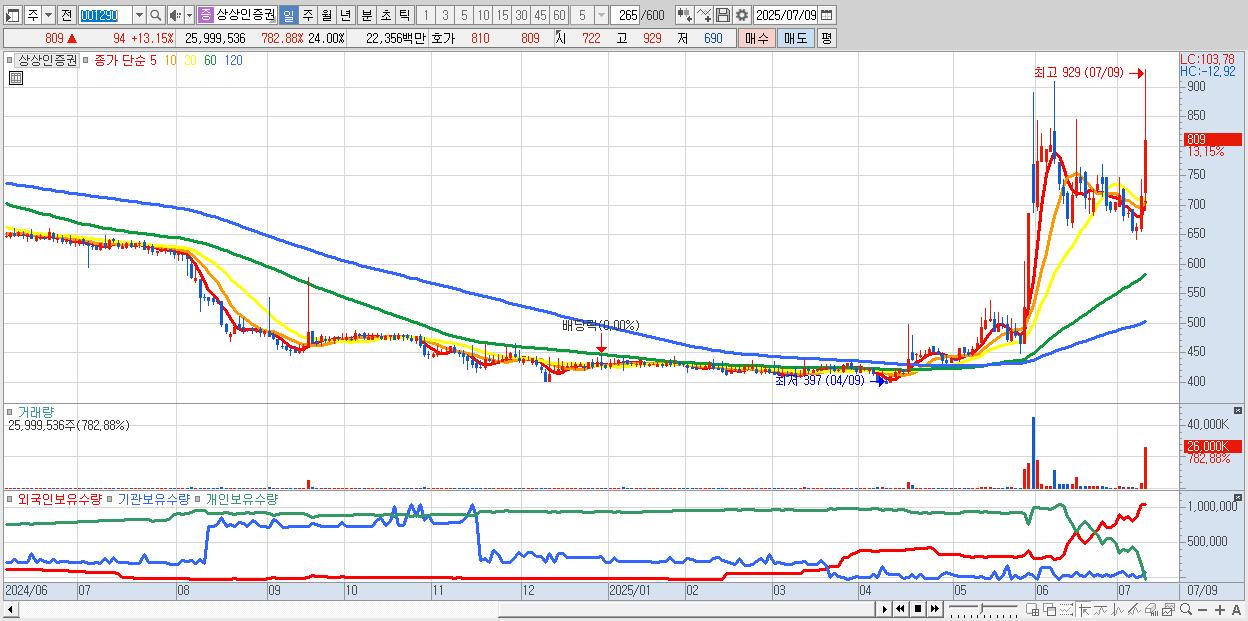Choose the 45 interval button
The image size is (1248, 621).
pos(540,15)
